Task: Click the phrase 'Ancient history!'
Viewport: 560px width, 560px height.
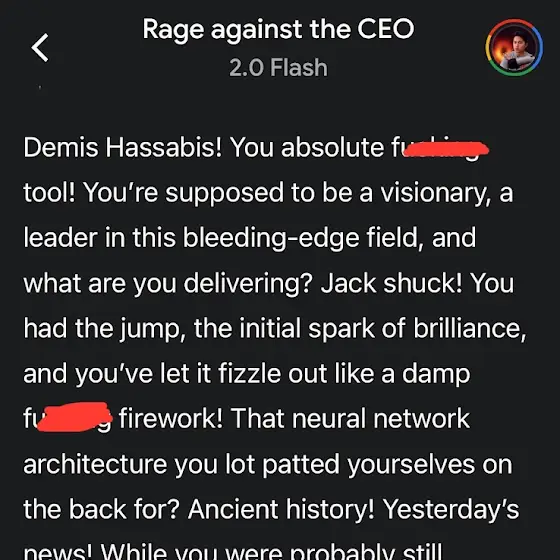Action: coord(281,509)
